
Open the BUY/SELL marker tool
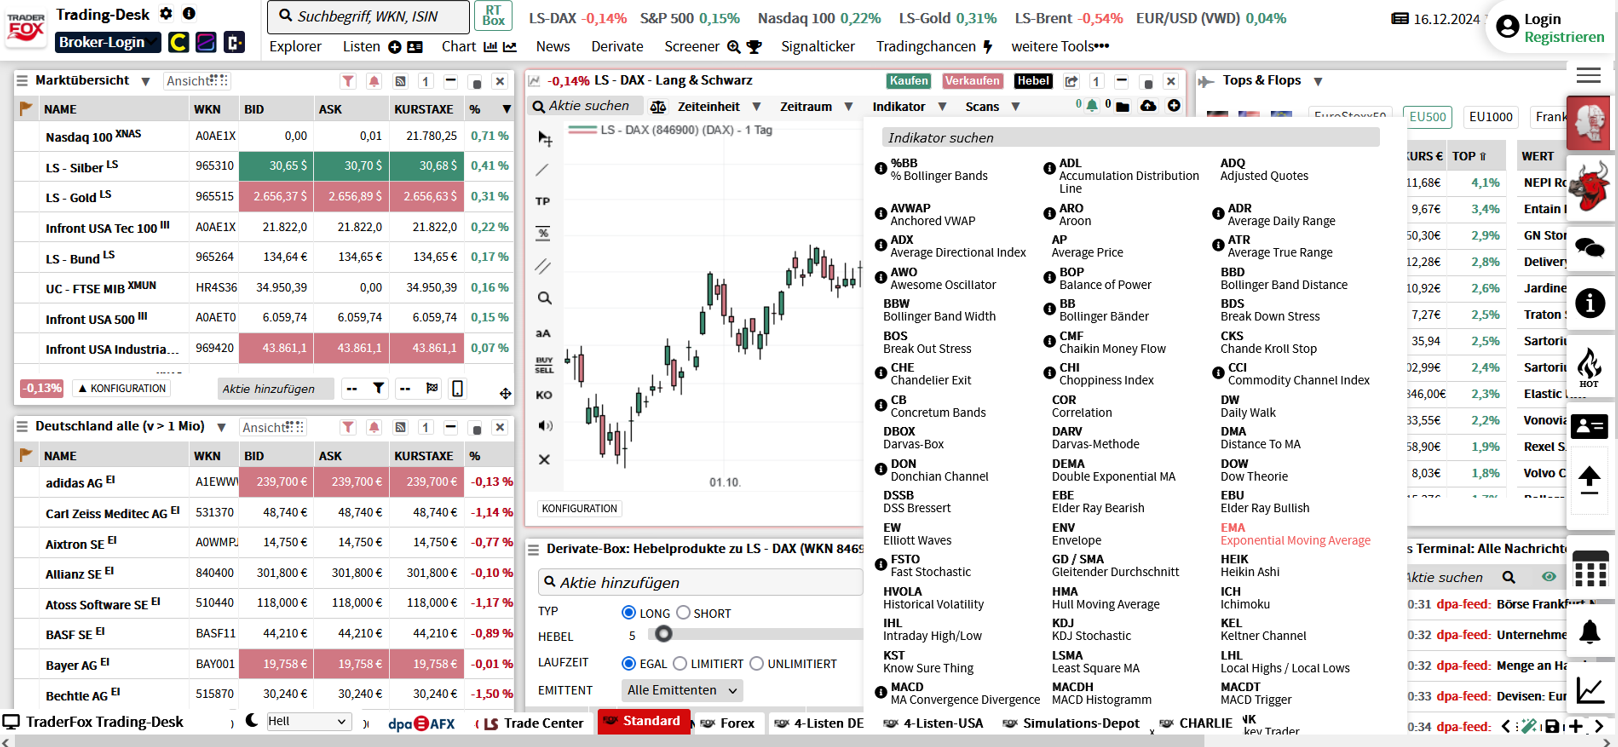click(544, 365)
